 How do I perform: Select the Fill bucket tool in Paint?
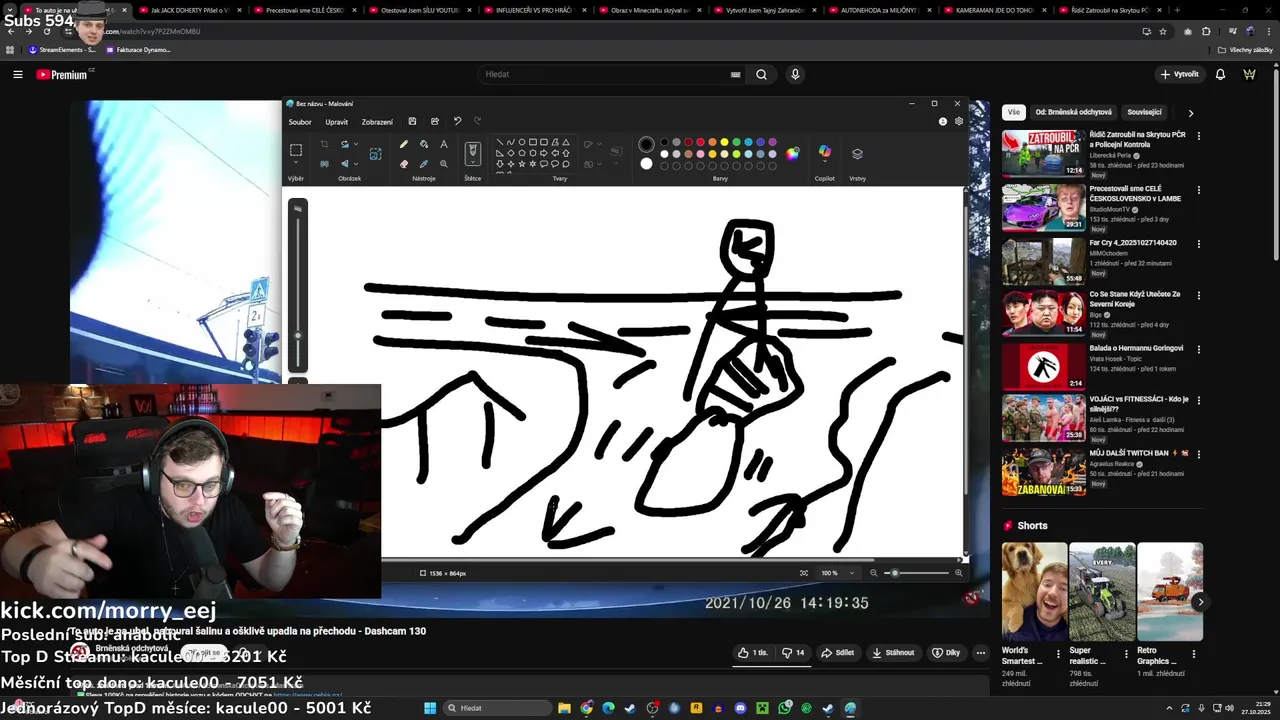[424, 144]
